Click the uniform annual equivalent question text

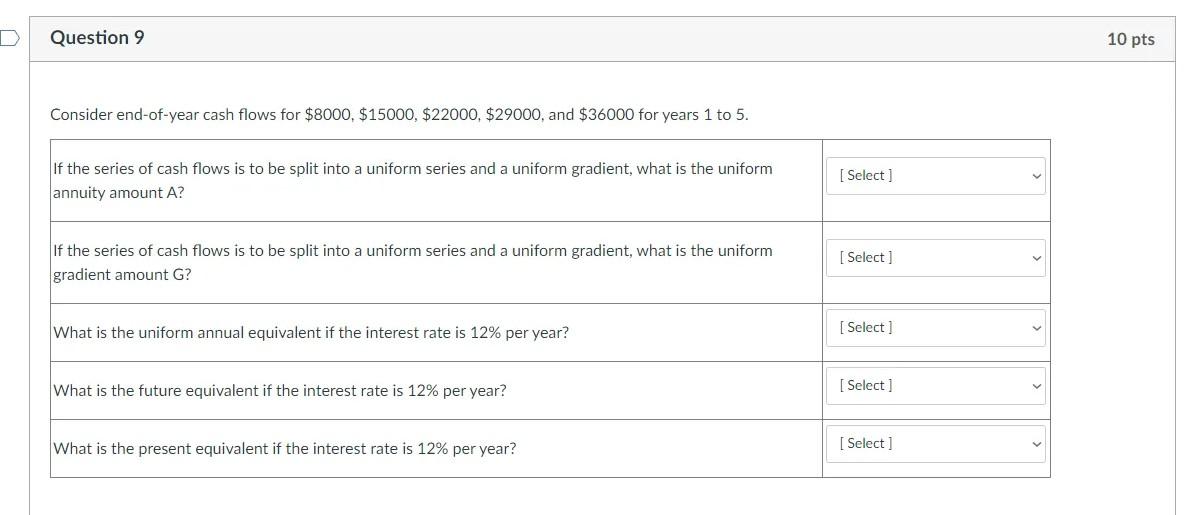pos(311,333)
